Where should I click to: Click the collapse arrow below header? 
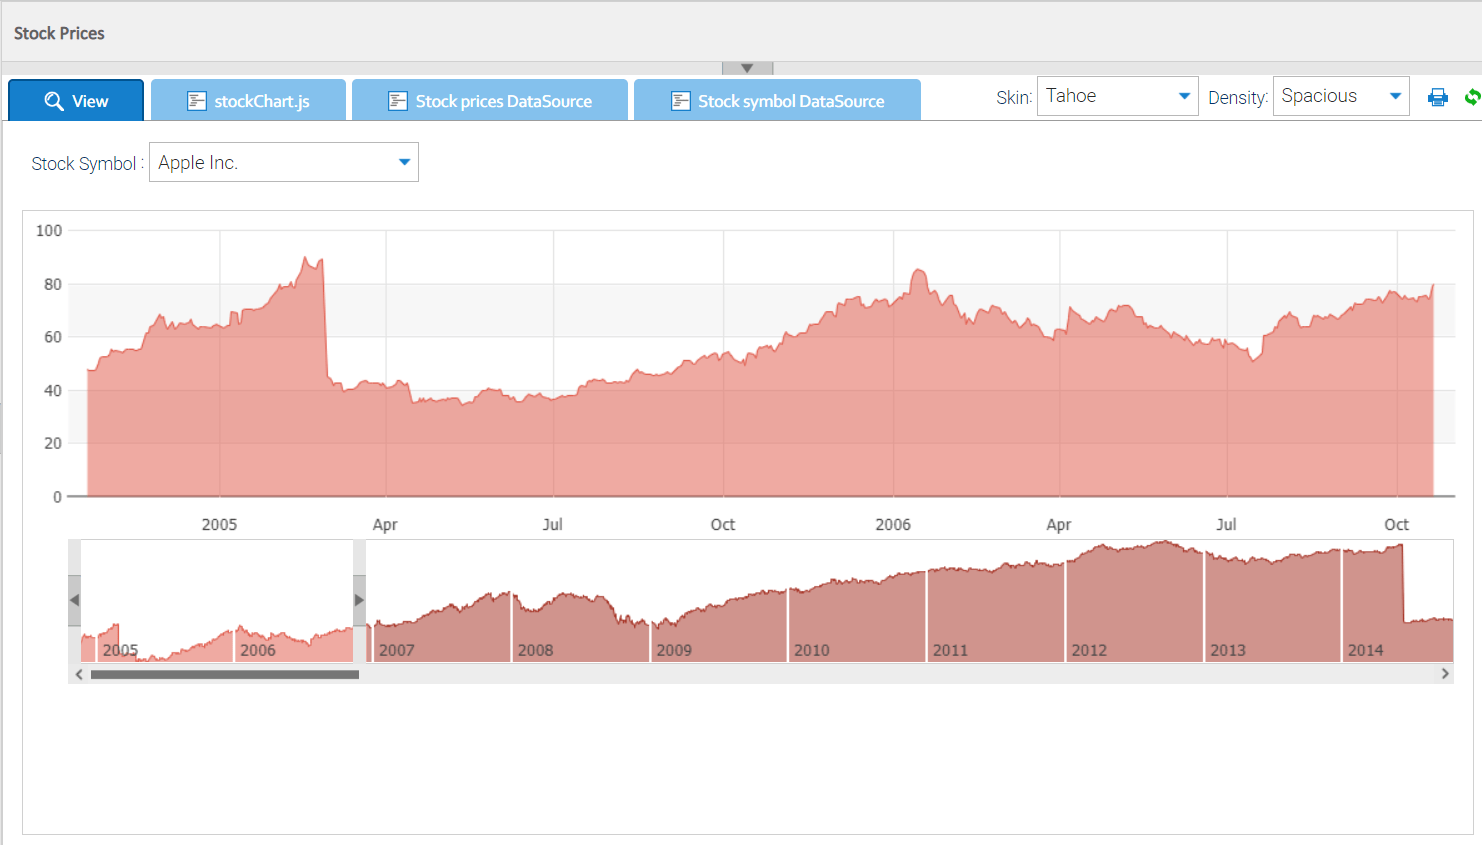(747, 68)
